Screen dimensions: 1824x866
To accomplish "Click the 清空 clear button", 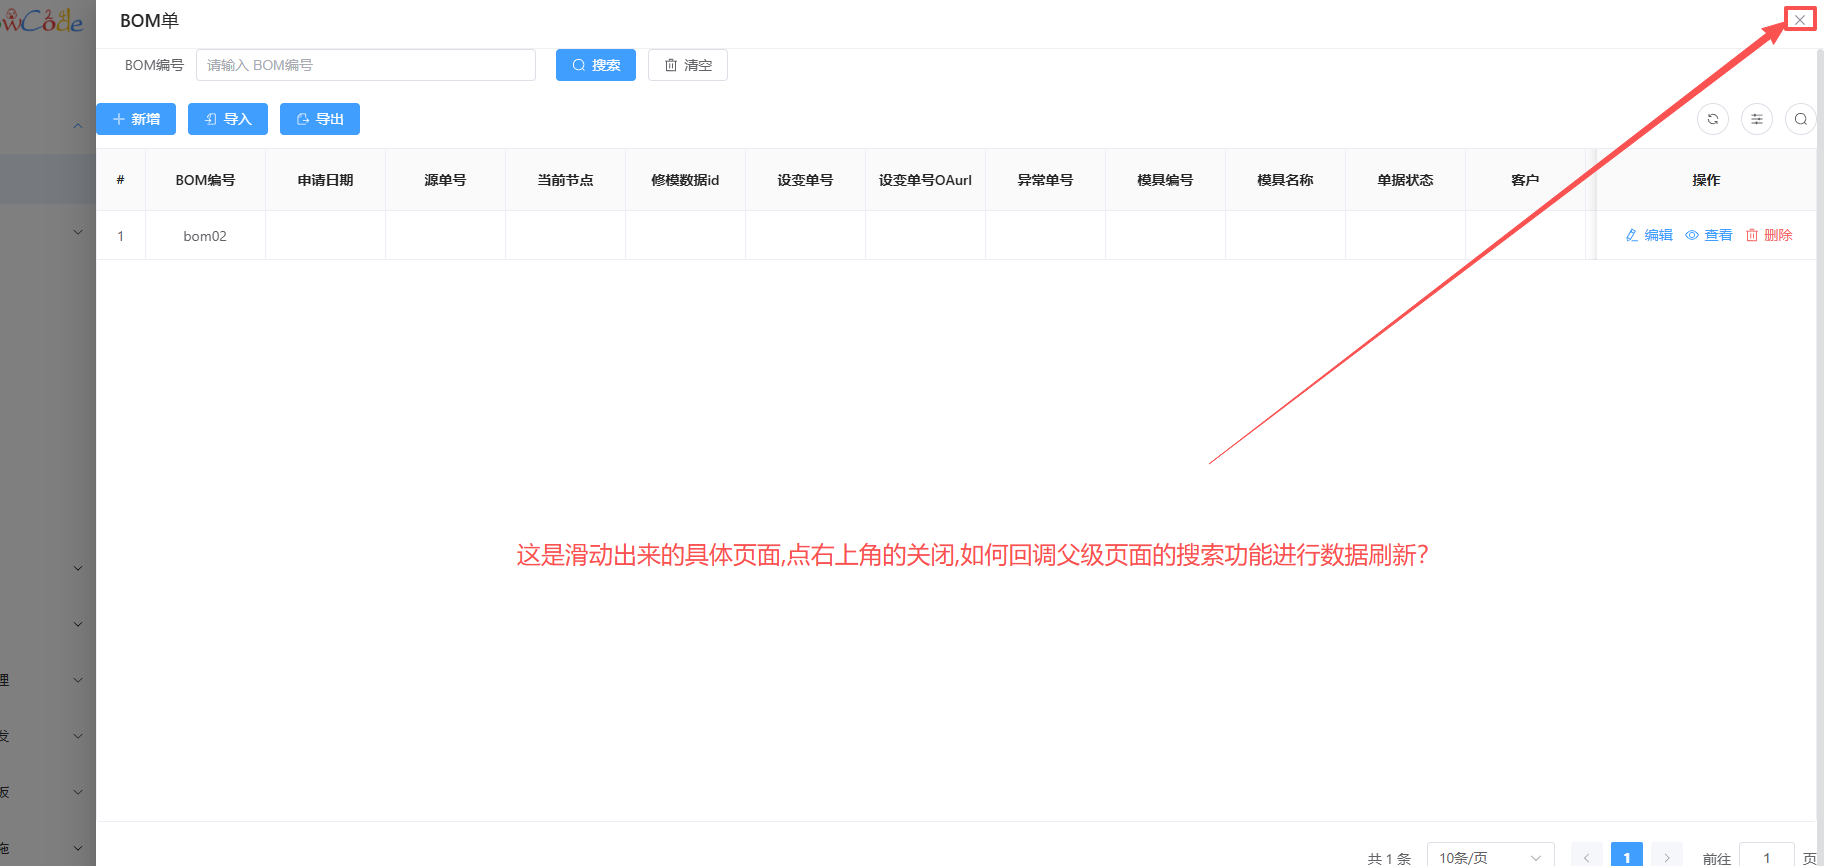I will pyautogui.click(x=688, y=65).
